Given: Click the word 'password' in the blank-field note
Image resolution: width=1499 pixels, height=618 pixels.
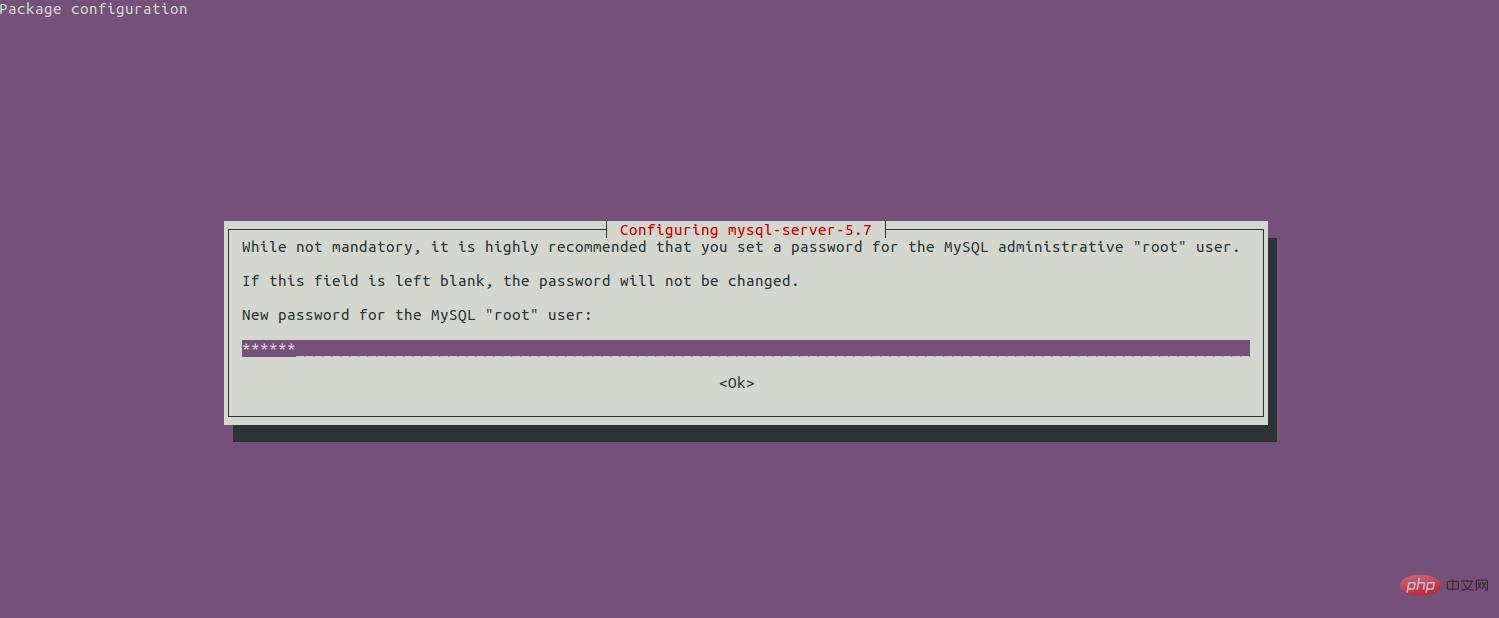Looking at the screenshot, I should point(574,281).
